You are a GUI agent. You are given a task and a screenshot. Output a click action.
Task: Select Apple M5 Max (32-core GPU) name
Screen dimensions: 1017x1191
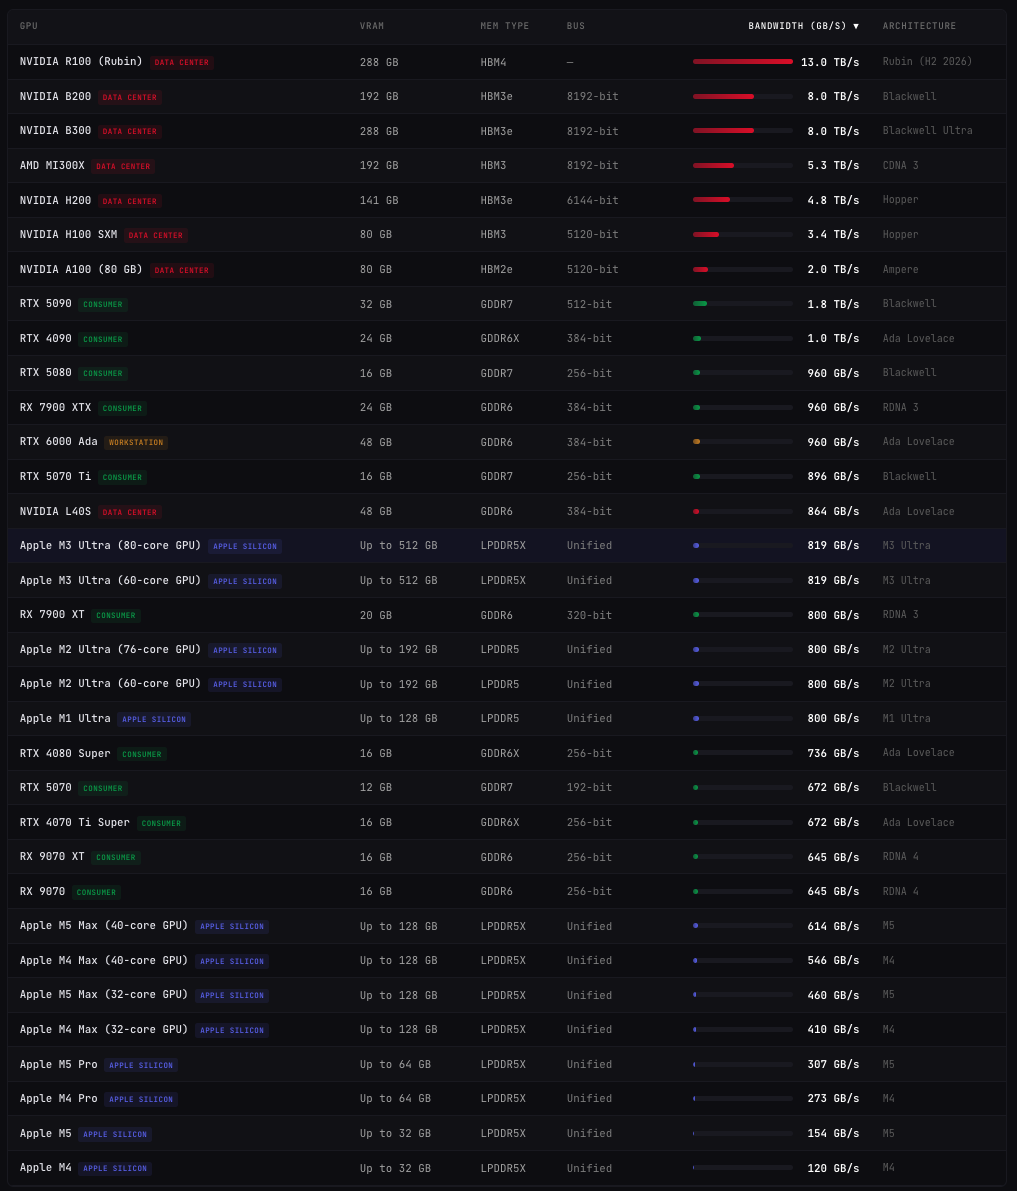(104, 995)
